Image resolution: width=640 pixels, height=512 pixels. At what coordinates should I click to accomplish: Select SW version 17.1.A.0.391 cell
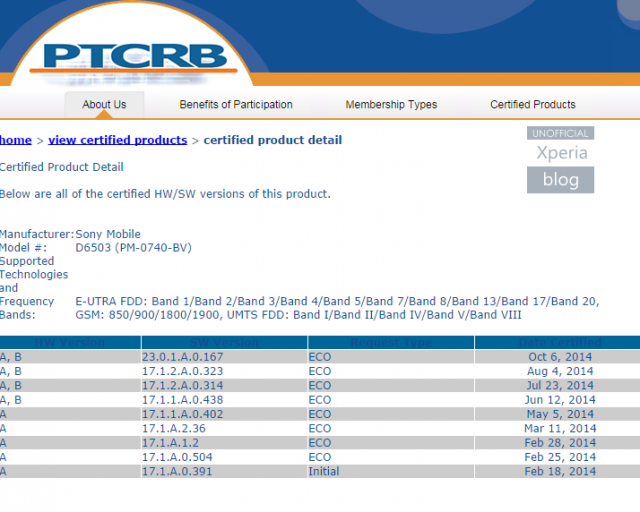(224, 471)
